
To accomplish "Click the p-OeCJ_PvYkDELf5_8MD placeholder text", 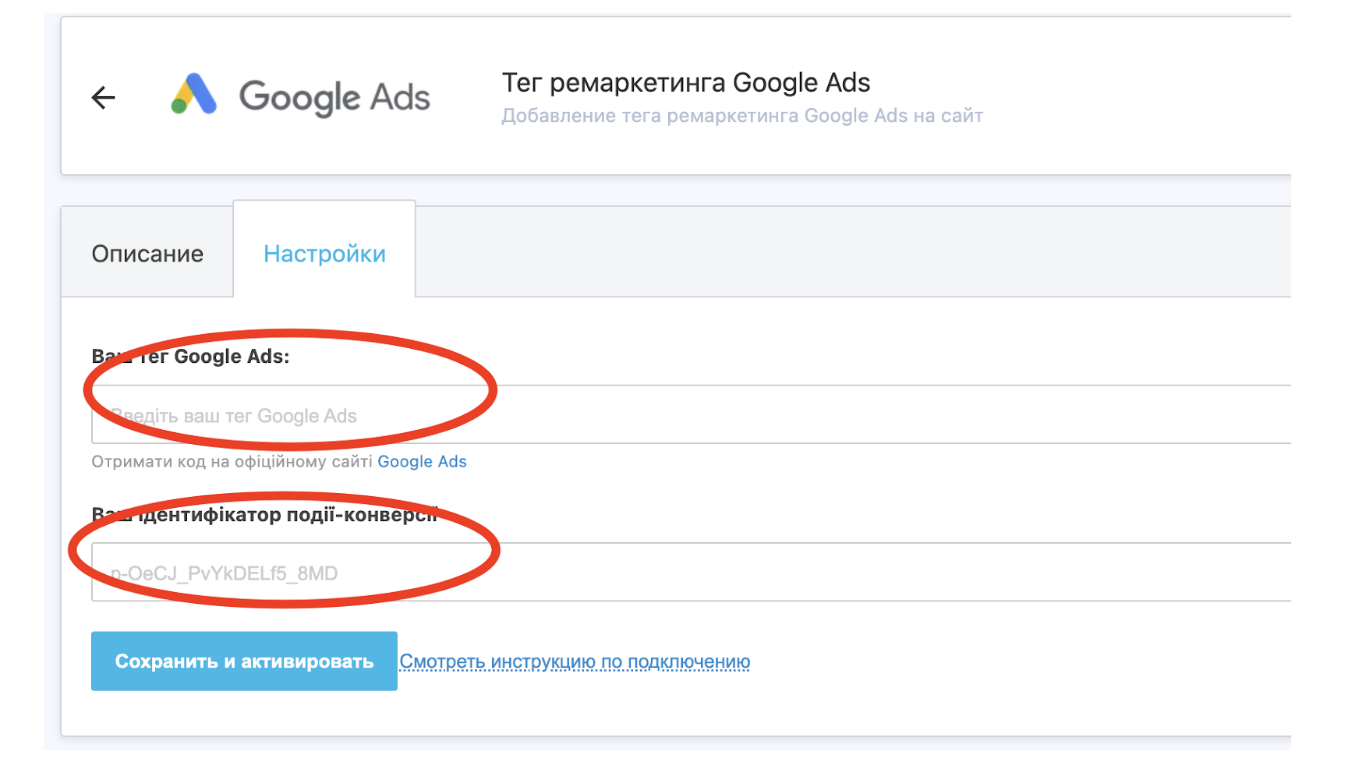I will click(x=224, y=574).
